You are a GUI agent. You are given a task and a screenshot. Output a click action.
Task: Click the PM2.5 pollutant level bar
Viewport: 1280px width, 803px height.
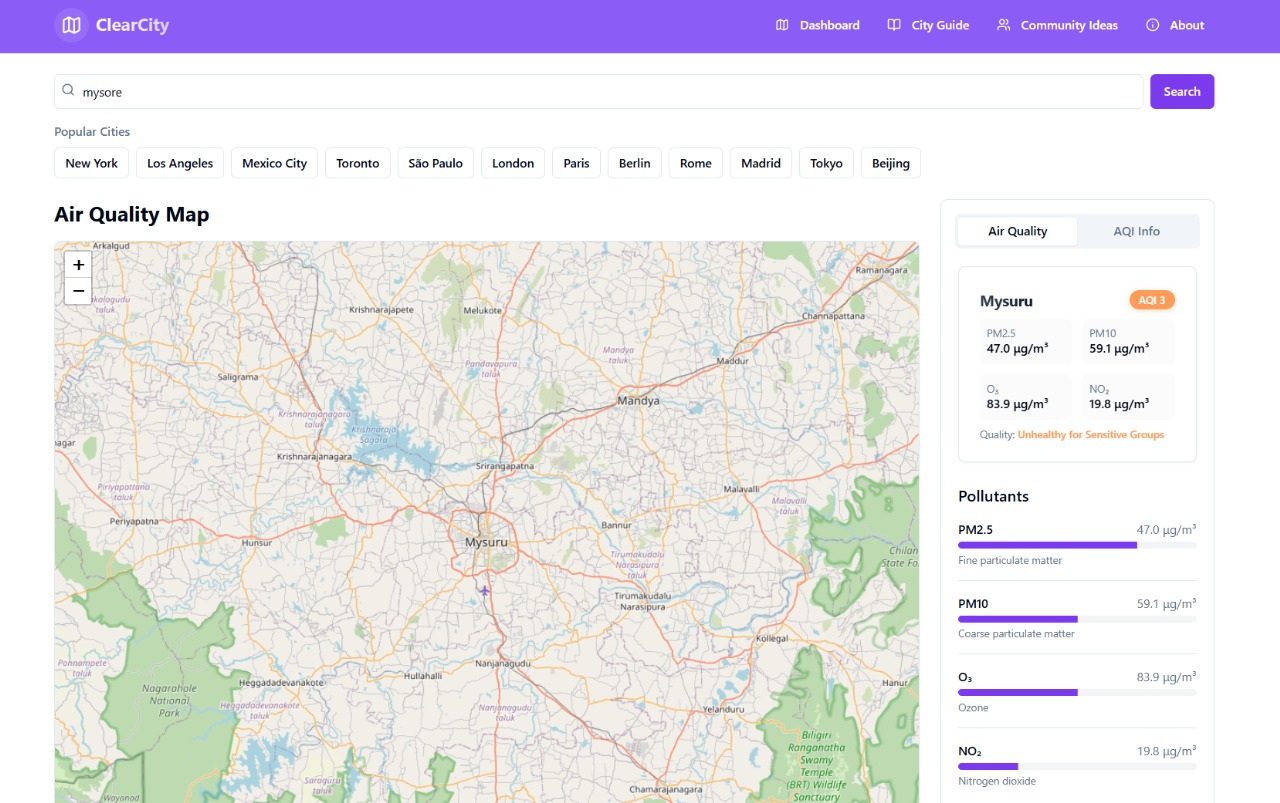1076,545
